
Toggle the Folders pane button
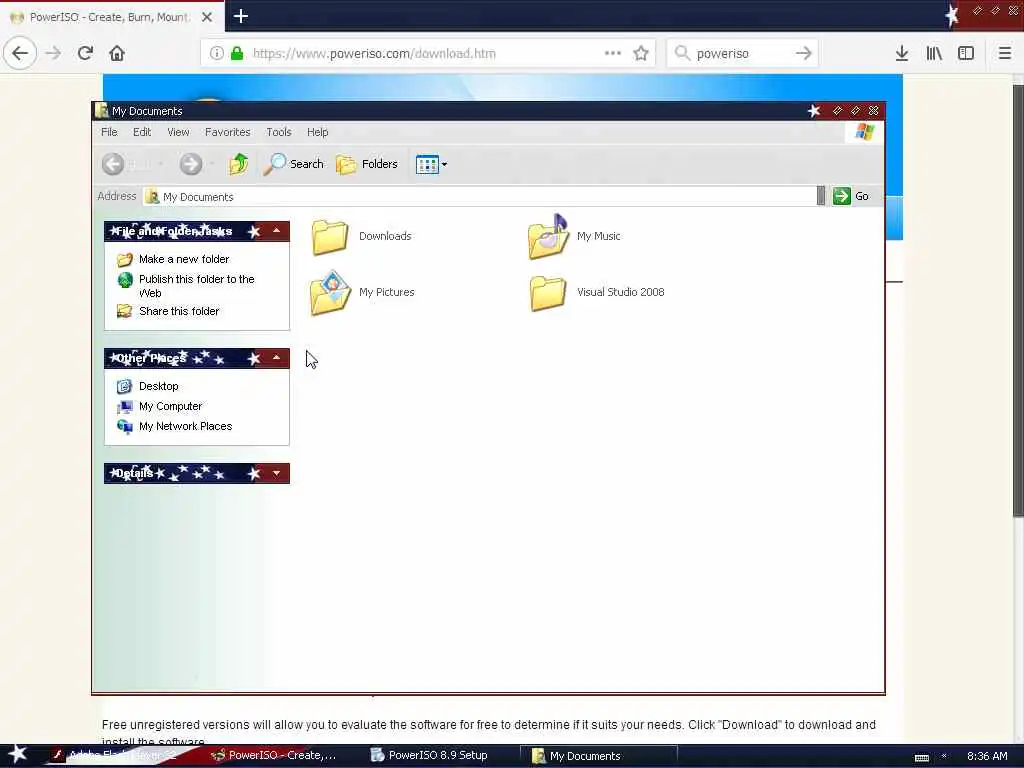(x=366, y=164)
